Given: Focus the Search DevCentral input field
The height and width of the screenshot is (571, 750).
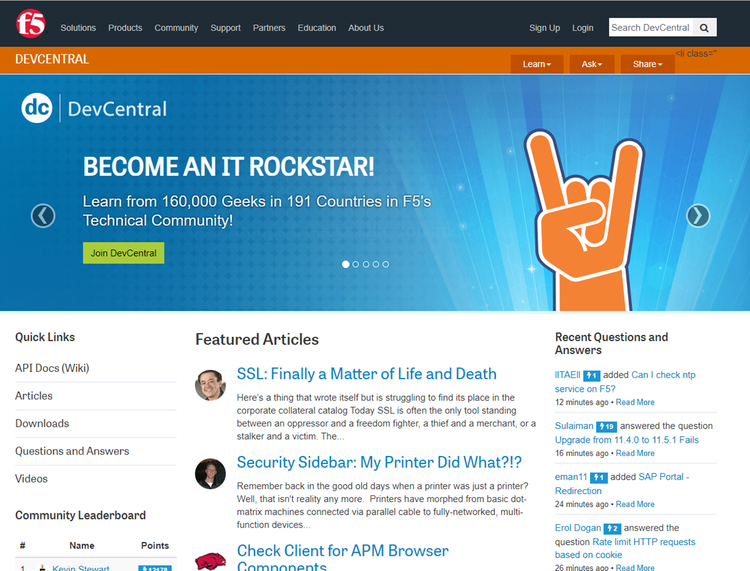Looking at the screenshot, I should tap(651, 28).
